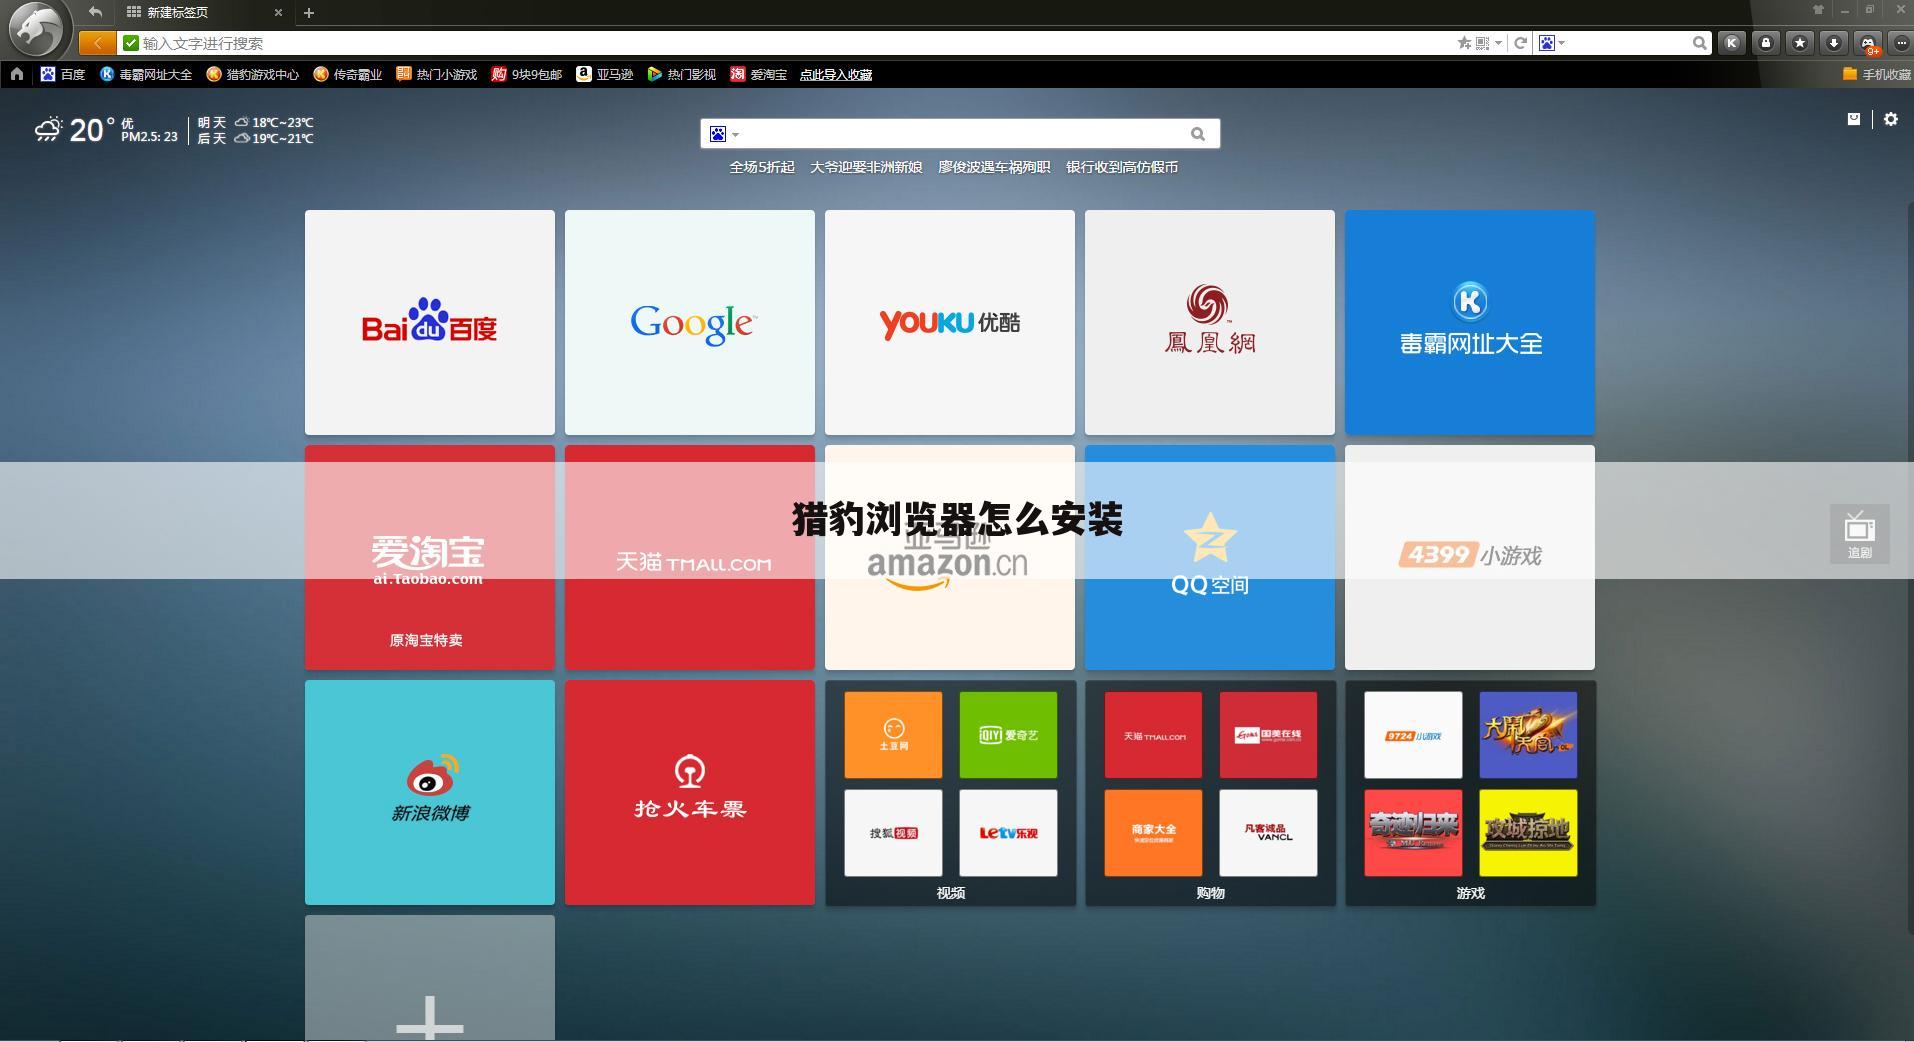
Task: Click the toolbar search magnifier icon
Action: point(1699,43)
